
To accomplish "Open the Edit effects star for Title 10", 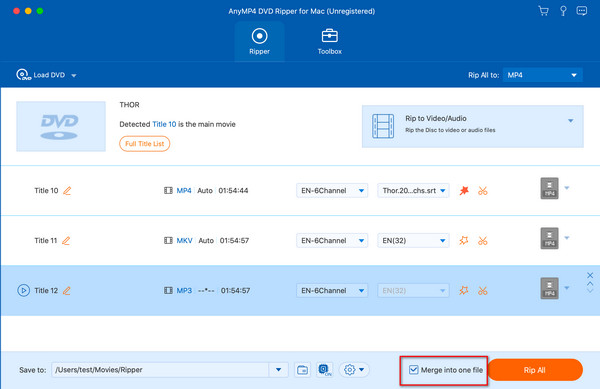I will (464, 190).
